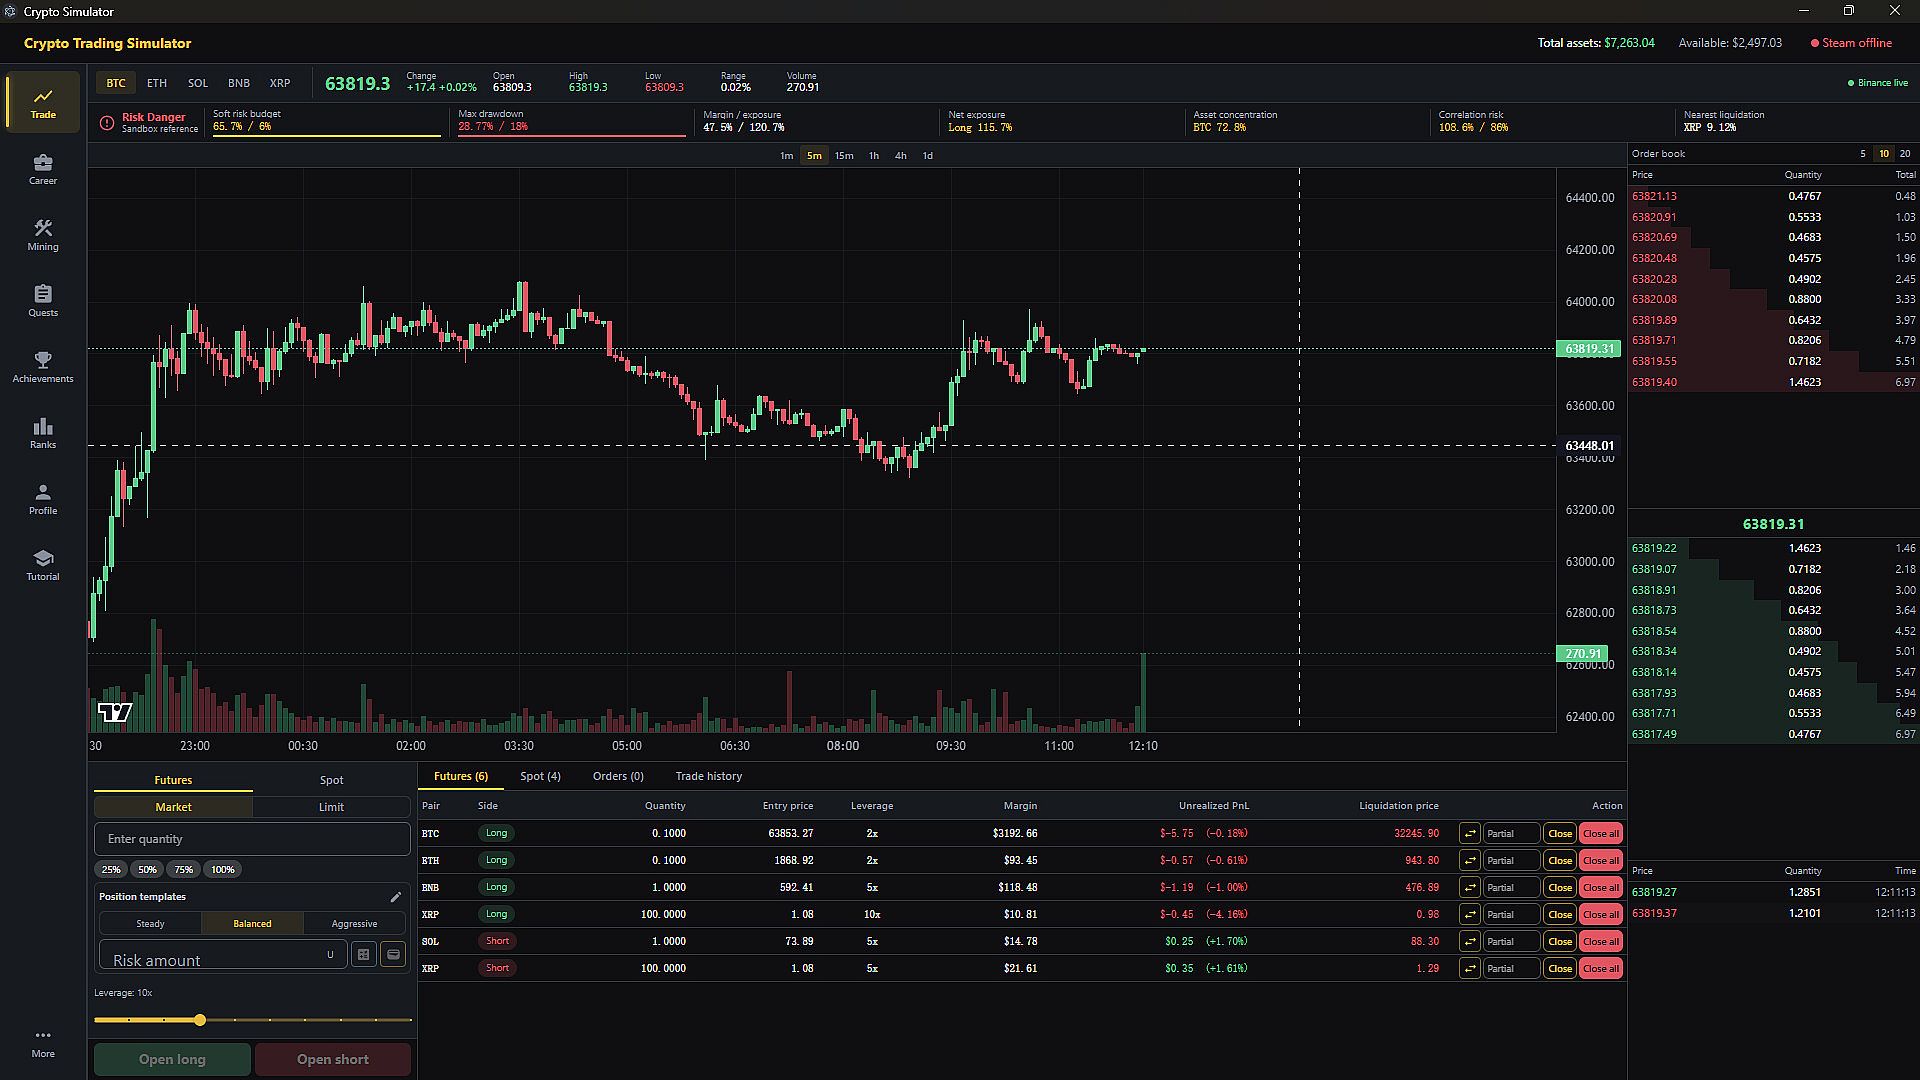
Task: Select the Futures tab in order panel
Action: (173, 780)
